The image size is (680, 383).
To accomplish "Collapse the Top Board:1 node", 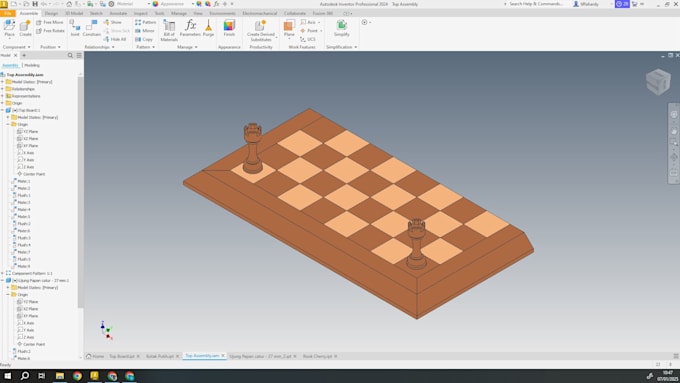I will [3, 110].
